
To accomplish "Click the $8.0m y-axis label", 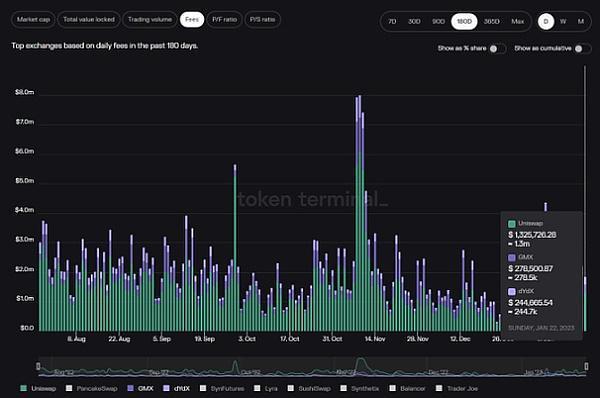I will click(24, 92).
